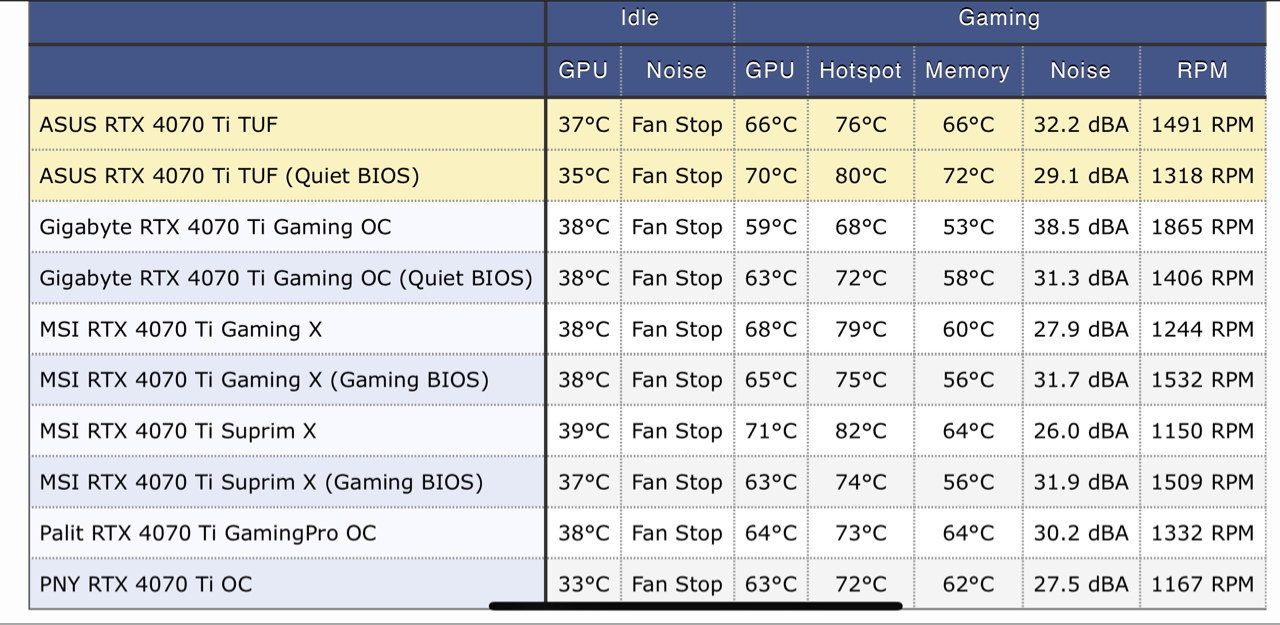Click the horizontal scrollbar at the bottom
Screen dimensions: 1280x625
click(695, 606)
